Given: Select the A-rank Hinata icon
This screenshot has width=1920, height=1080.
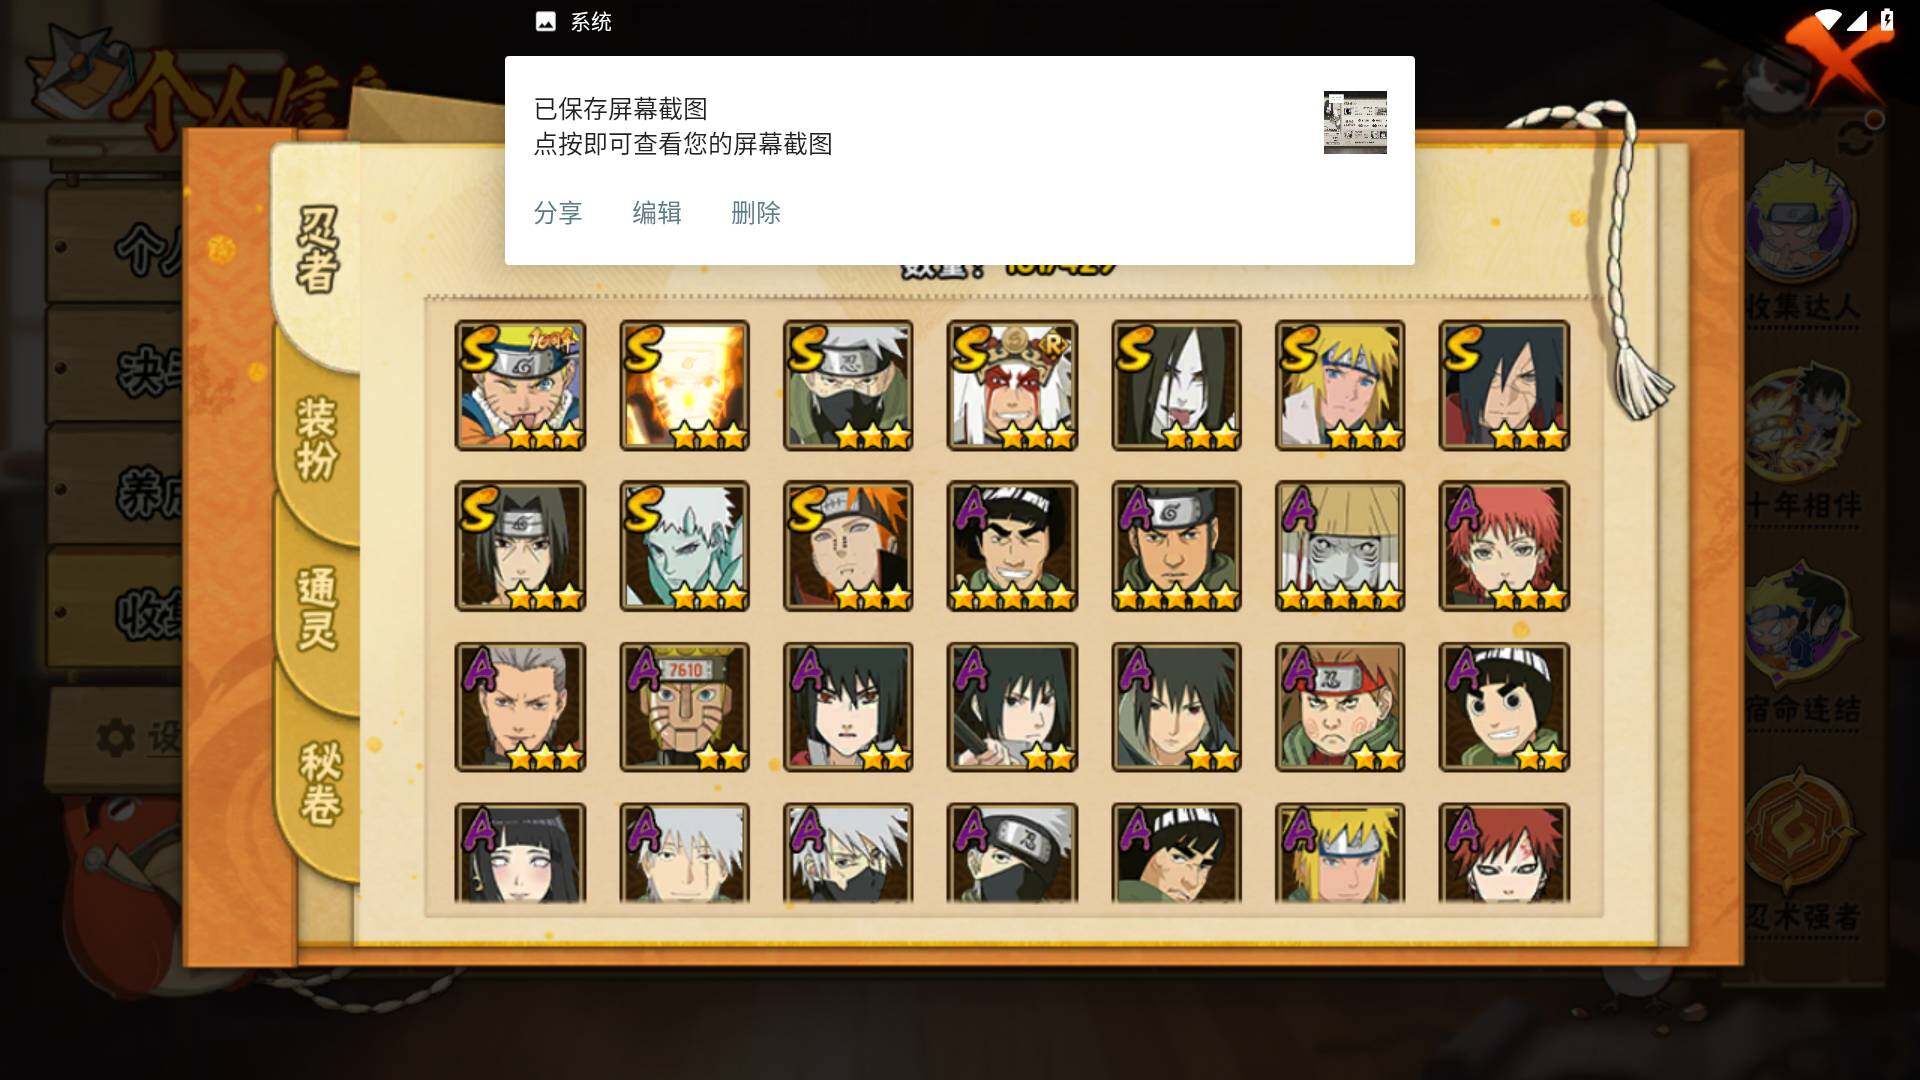Looking at the screenshot, I should click(x=520, y=853).
